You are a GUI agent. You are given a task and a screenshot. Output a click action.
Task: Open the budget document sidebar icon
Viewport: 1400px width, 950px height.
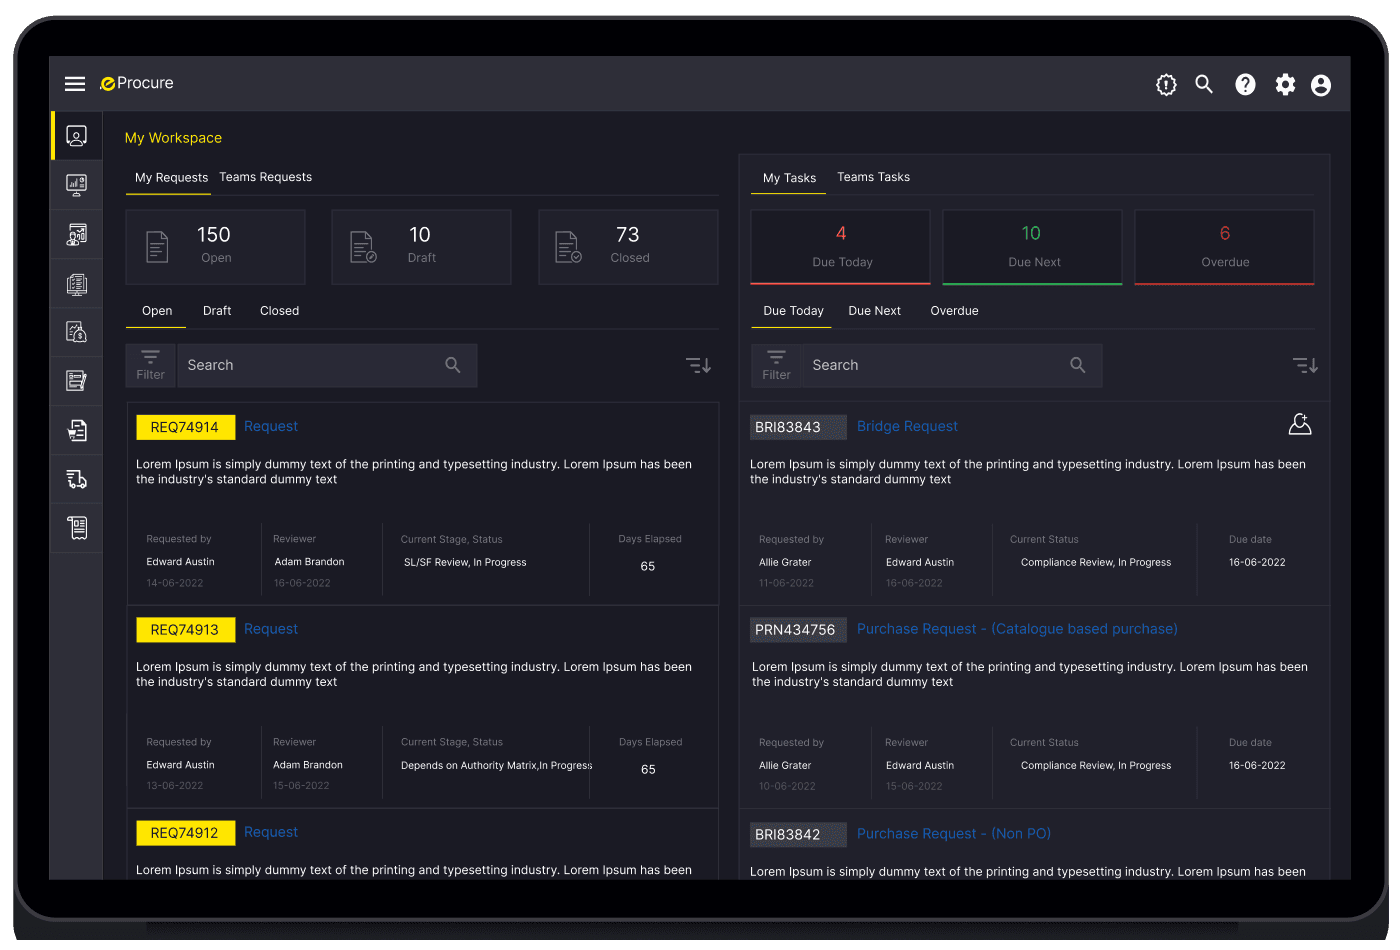77,332
